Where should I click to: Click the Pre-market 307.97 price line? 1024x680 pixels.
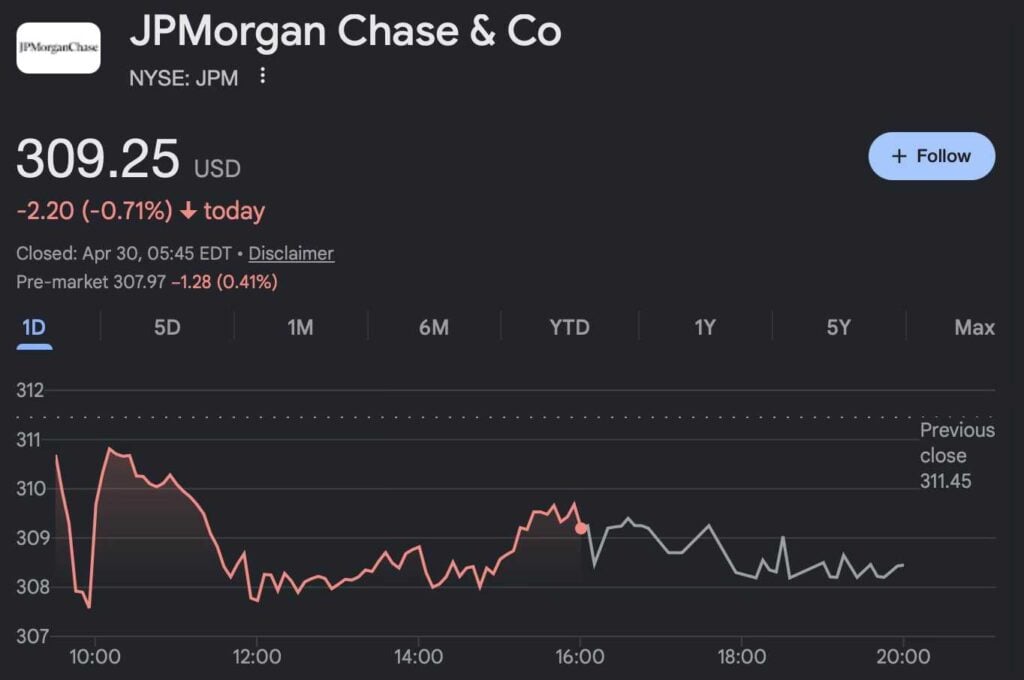(147, 282)
